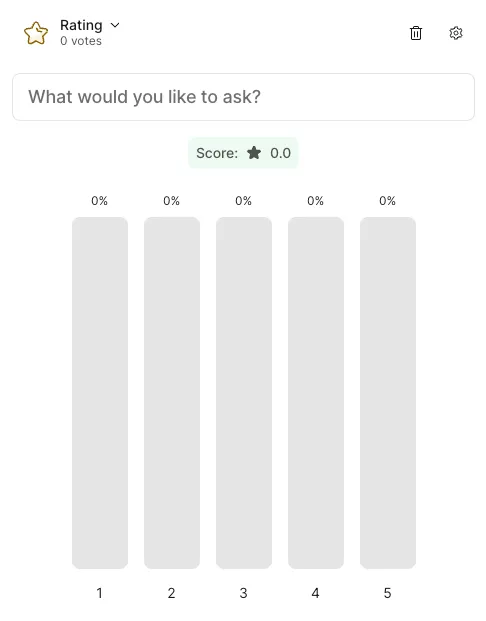Expand the Rating type chevron
Viewport: 486px width, 621px height.
(x=115, y=25)
